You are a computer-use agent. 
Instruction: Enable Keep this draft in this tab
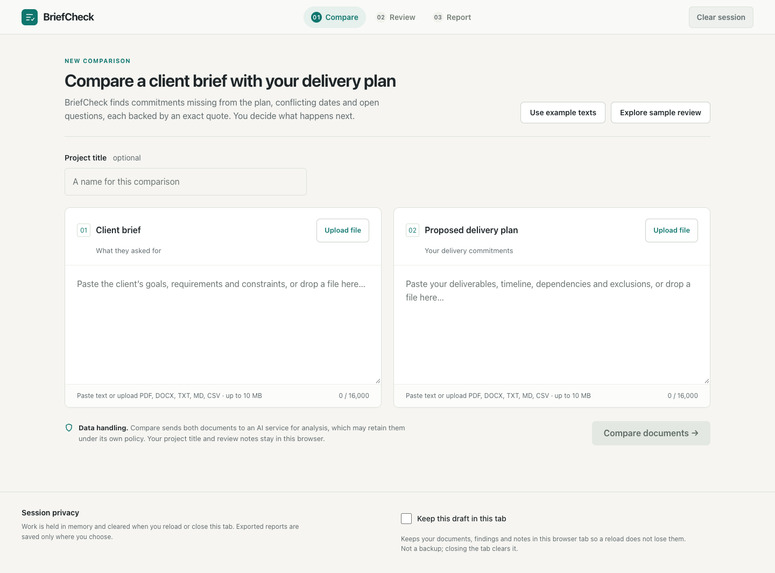click(x=406, y=518)
